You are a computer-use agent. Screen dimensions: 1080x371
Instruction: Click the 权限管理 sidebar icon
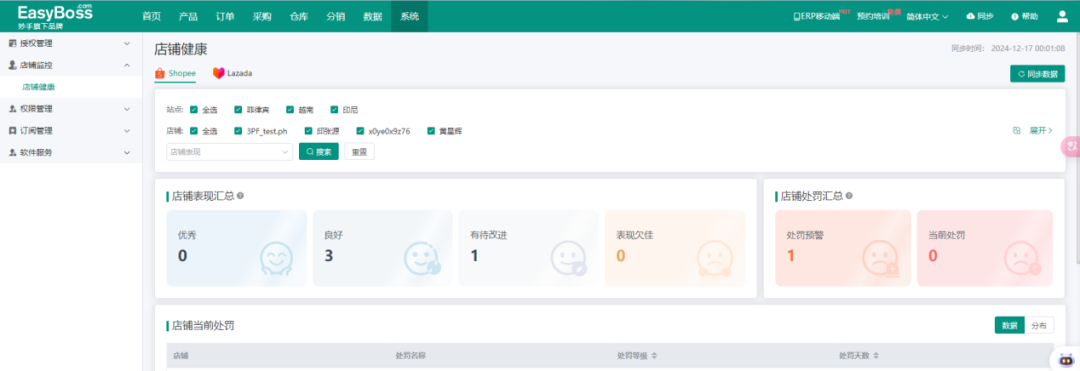pos(12,109)
